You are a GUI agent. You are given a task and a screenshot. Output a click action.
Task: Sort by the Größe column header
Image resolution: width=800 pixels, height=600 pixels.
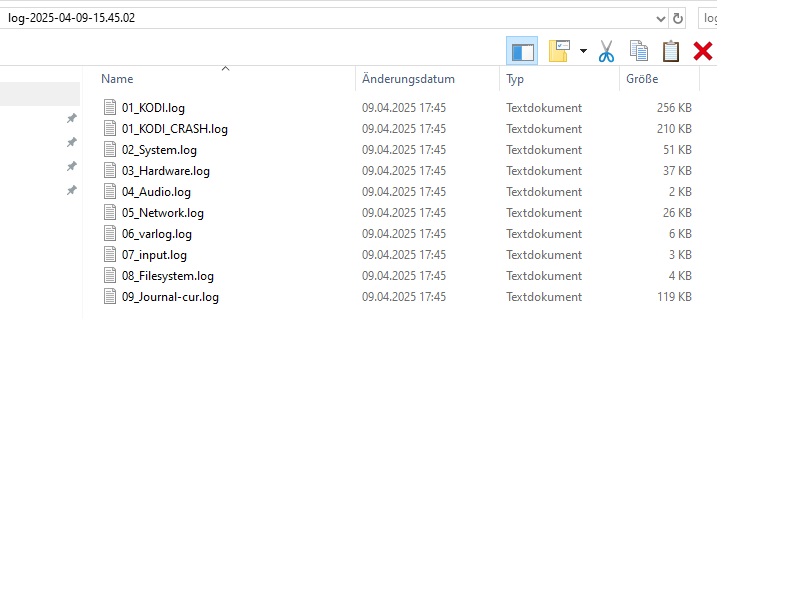click(642, 79)
